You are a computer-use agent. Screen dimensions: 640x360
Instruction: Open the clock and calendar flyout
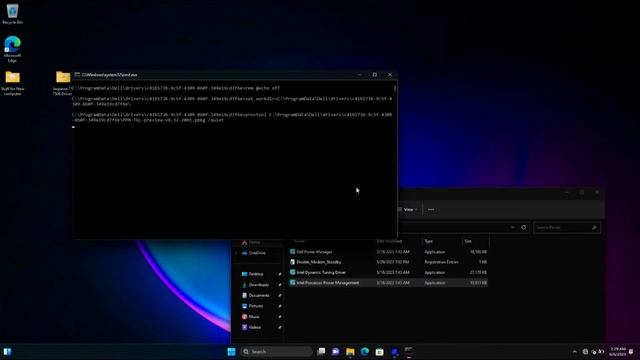click(618, 351)
